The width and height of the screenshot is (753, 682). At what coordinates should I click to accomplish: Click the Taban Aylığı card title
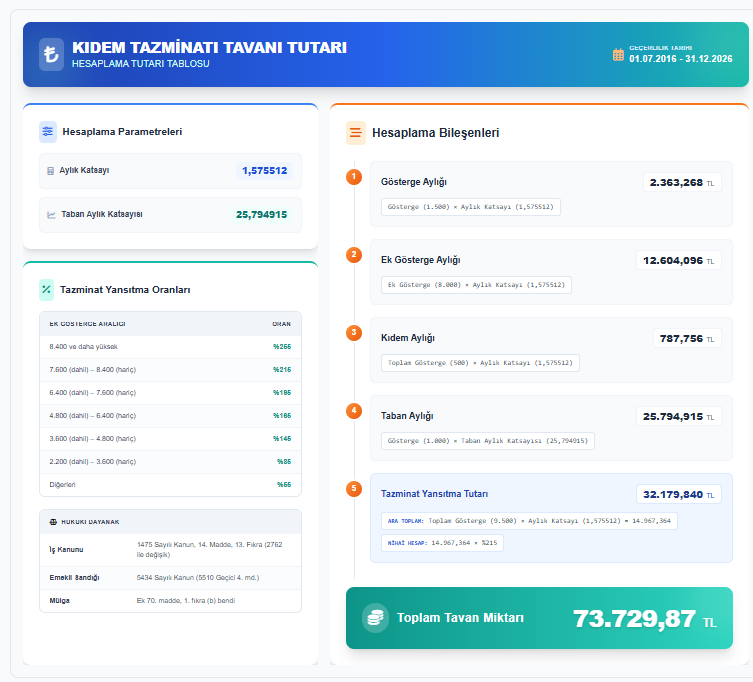407,416
